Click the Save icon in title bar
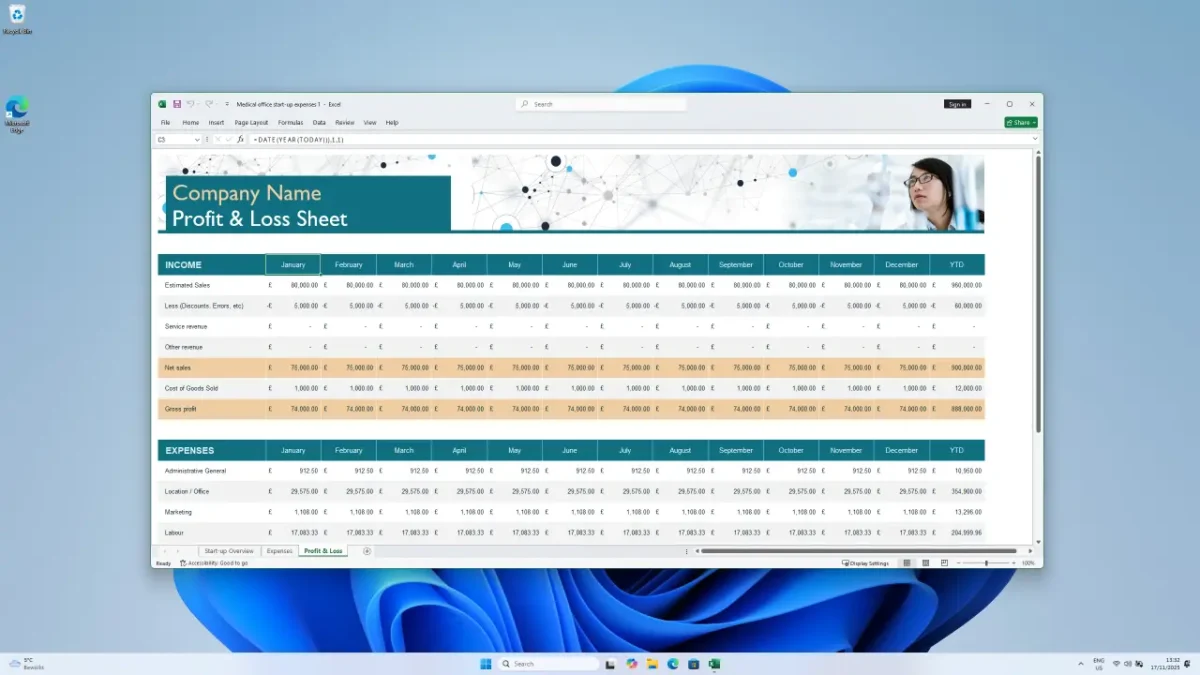Screen dimensions: 1200x675 tap(177, 104)
